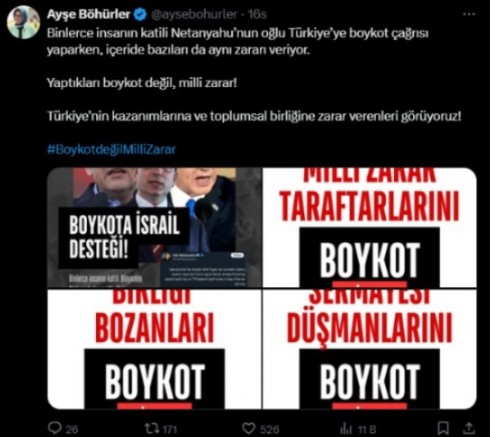Click the 526 likes count
490x437 pixels.
coord(270,428)
